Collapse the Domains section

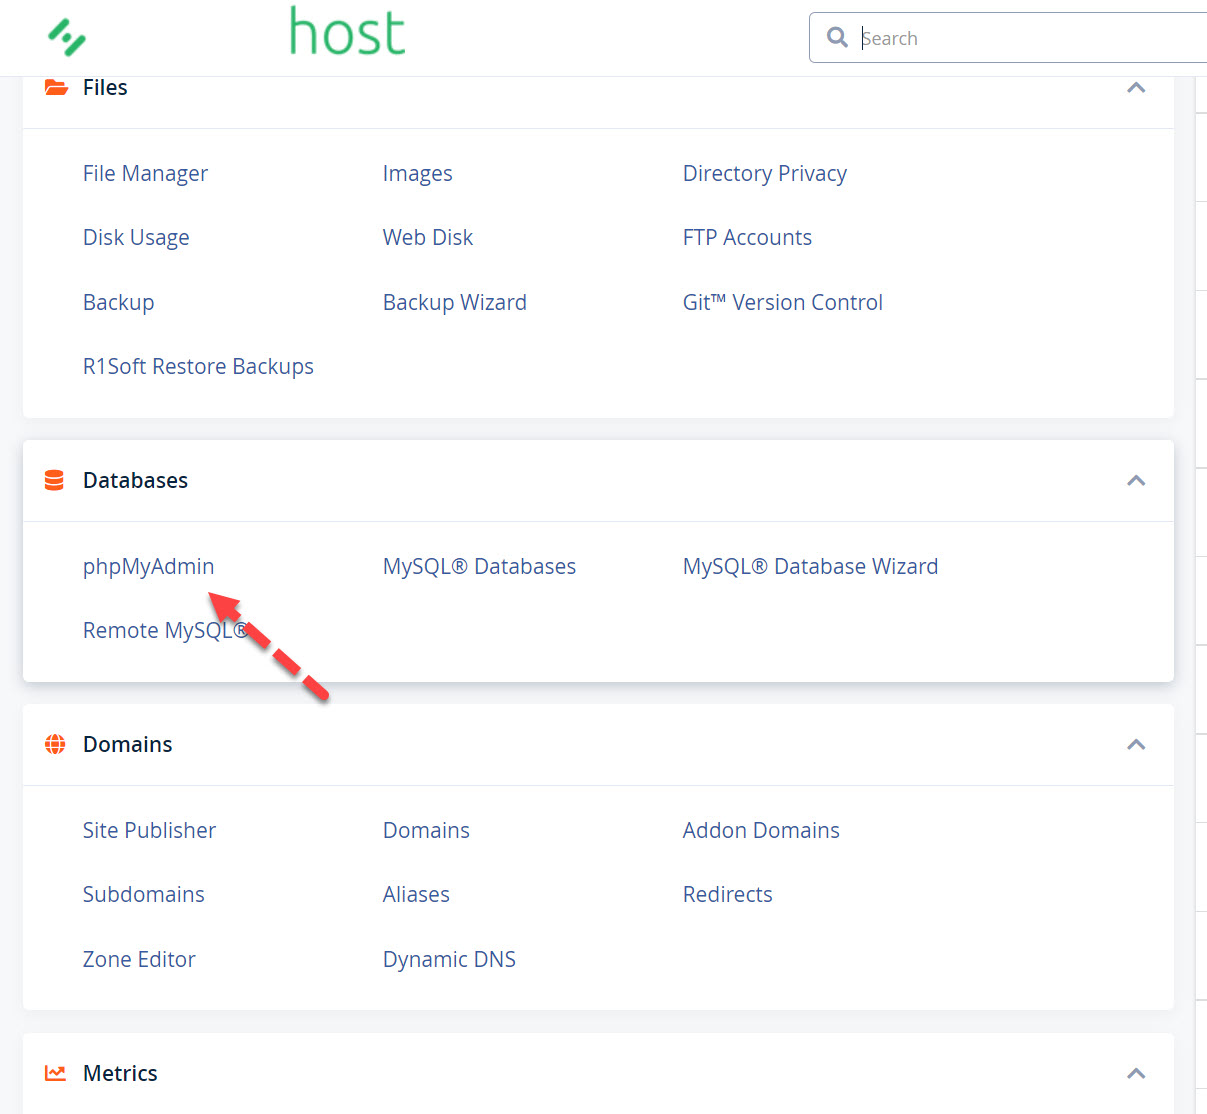1136,745
